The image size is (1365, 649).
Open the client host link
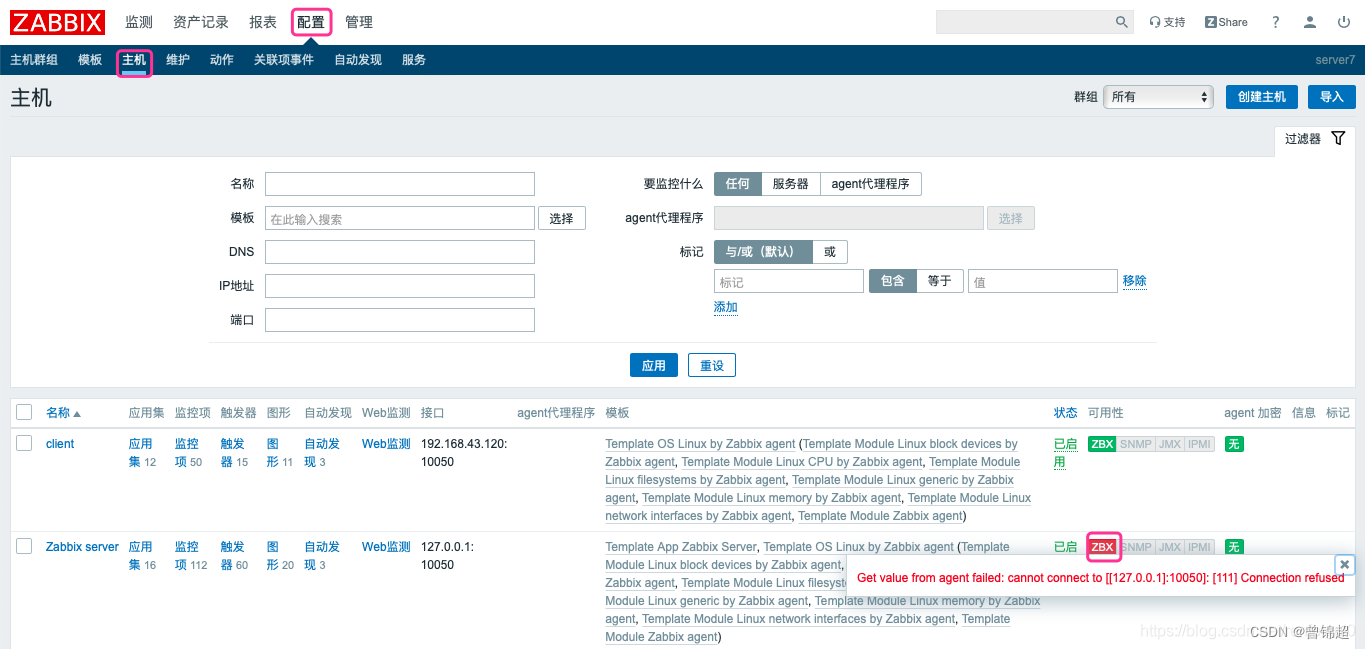click(x=60, y=444)
